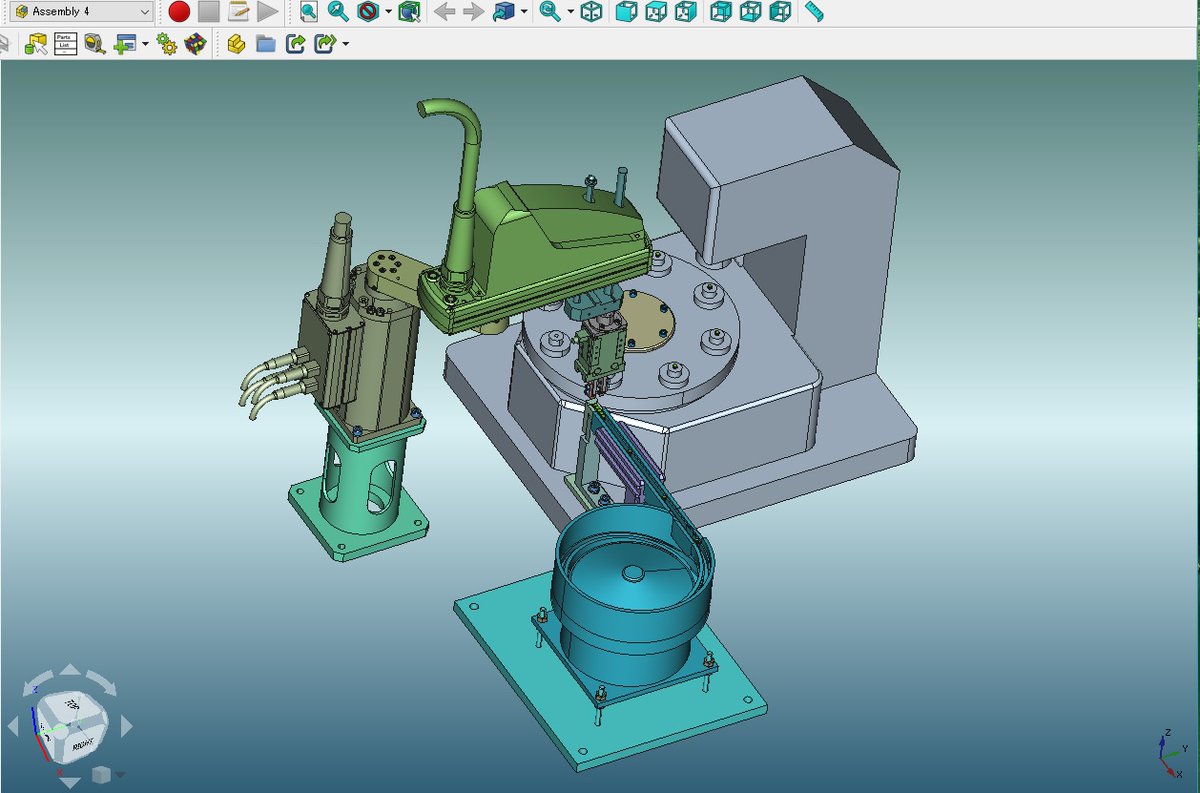Open the Assembly 4 configuration dropdown
Viewport: 1200px width, 793px height.
pos(82,12)
